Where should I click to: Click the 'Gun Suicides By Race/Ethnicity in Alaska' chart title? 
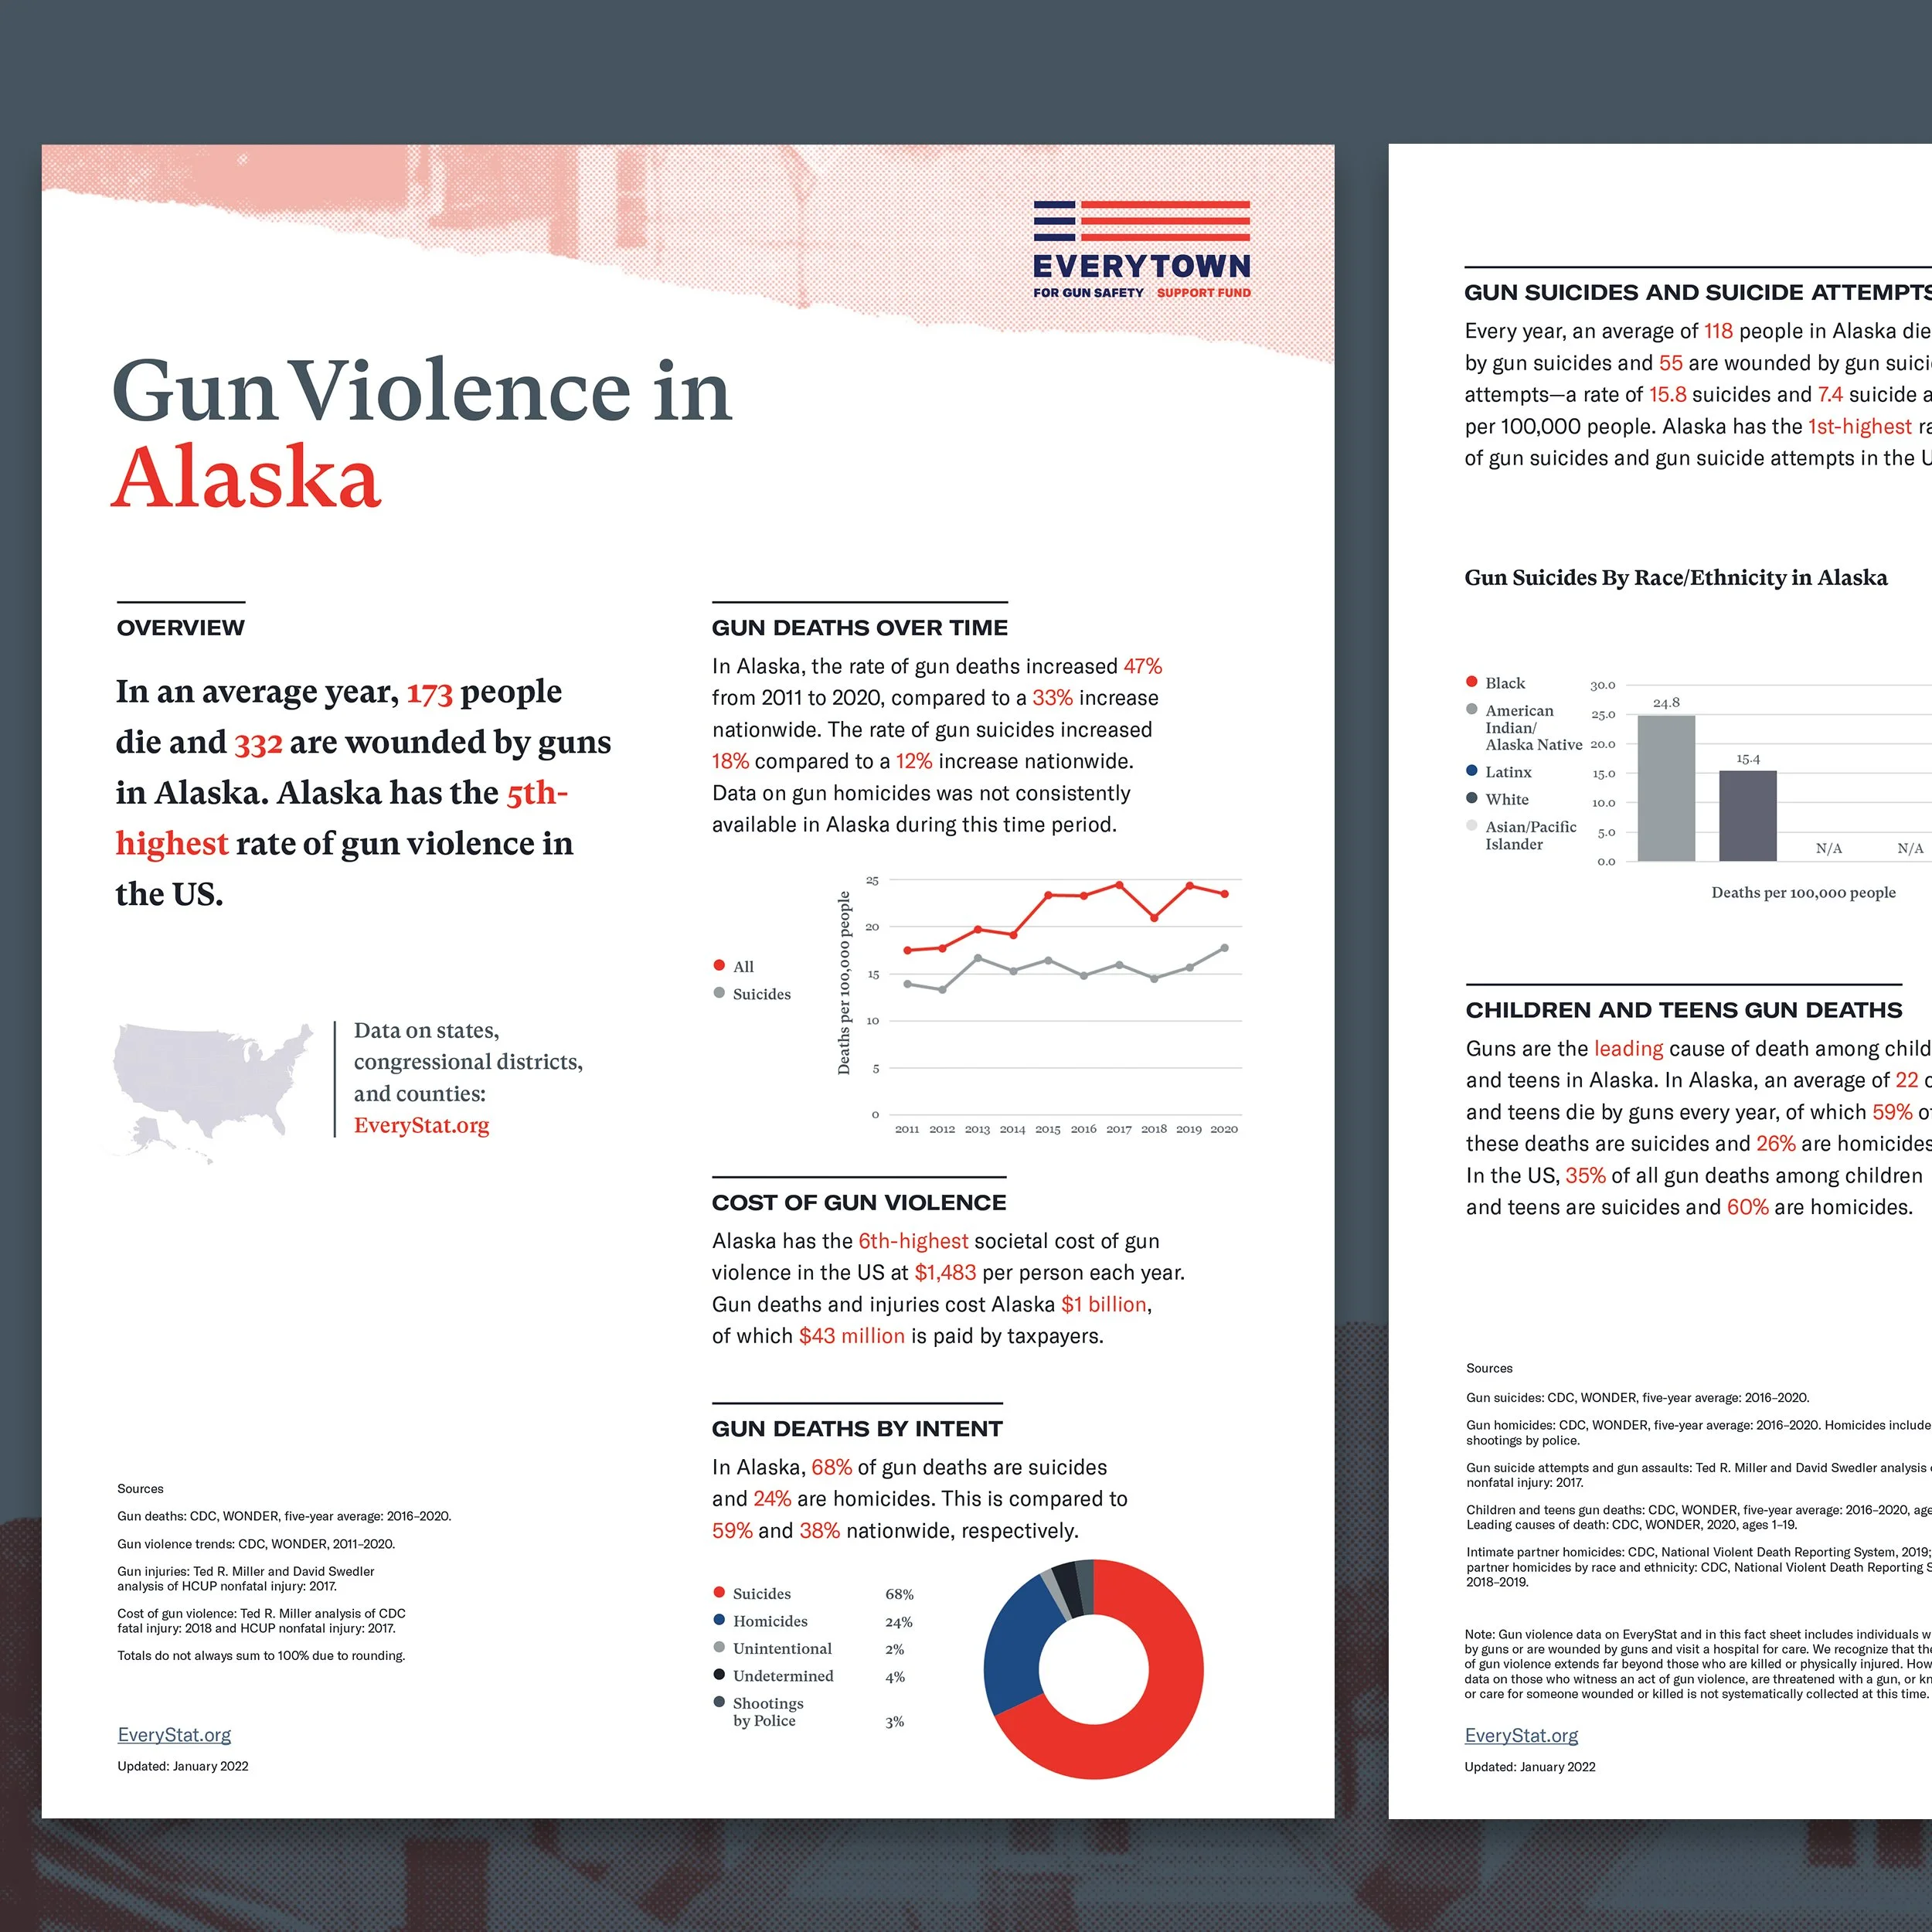(x=1676, y=578)
